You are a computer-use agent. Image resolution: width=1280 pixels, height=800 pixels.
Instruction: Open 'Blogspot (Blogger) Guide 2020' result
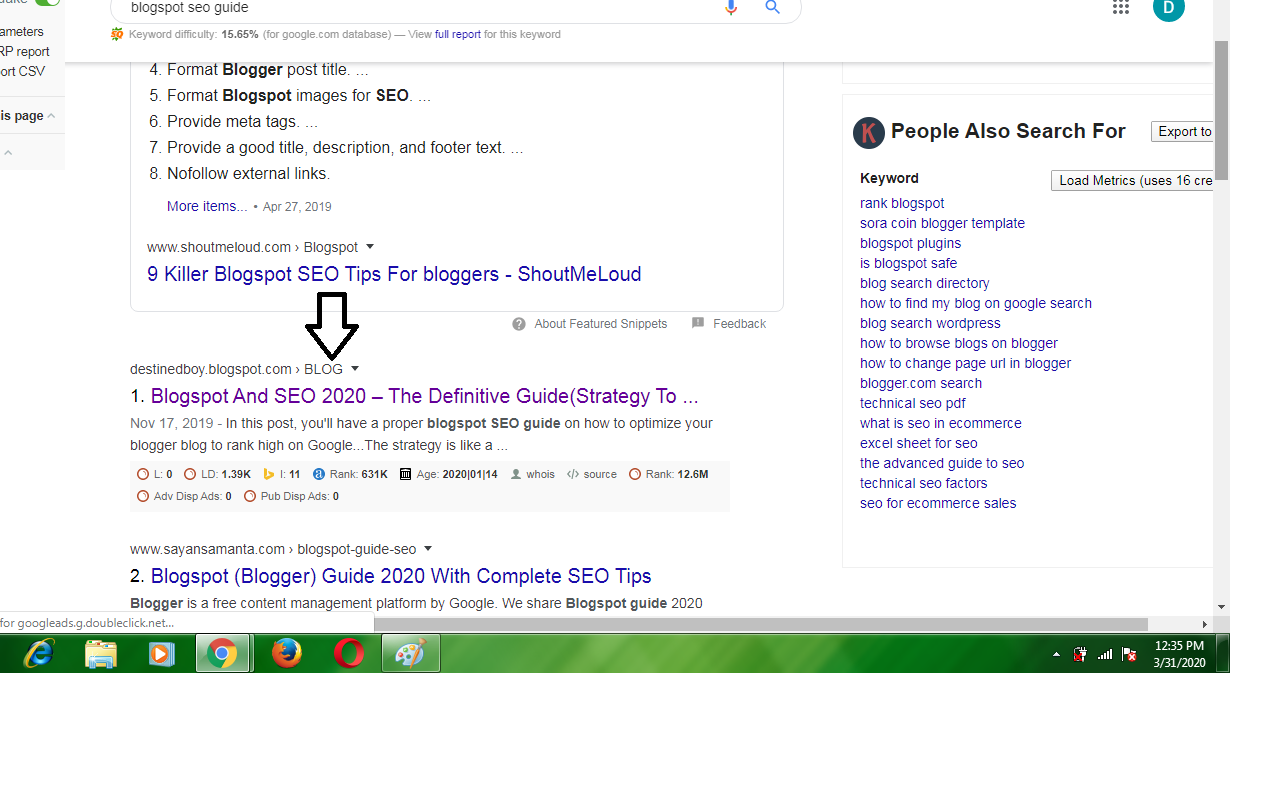[401, 576]
